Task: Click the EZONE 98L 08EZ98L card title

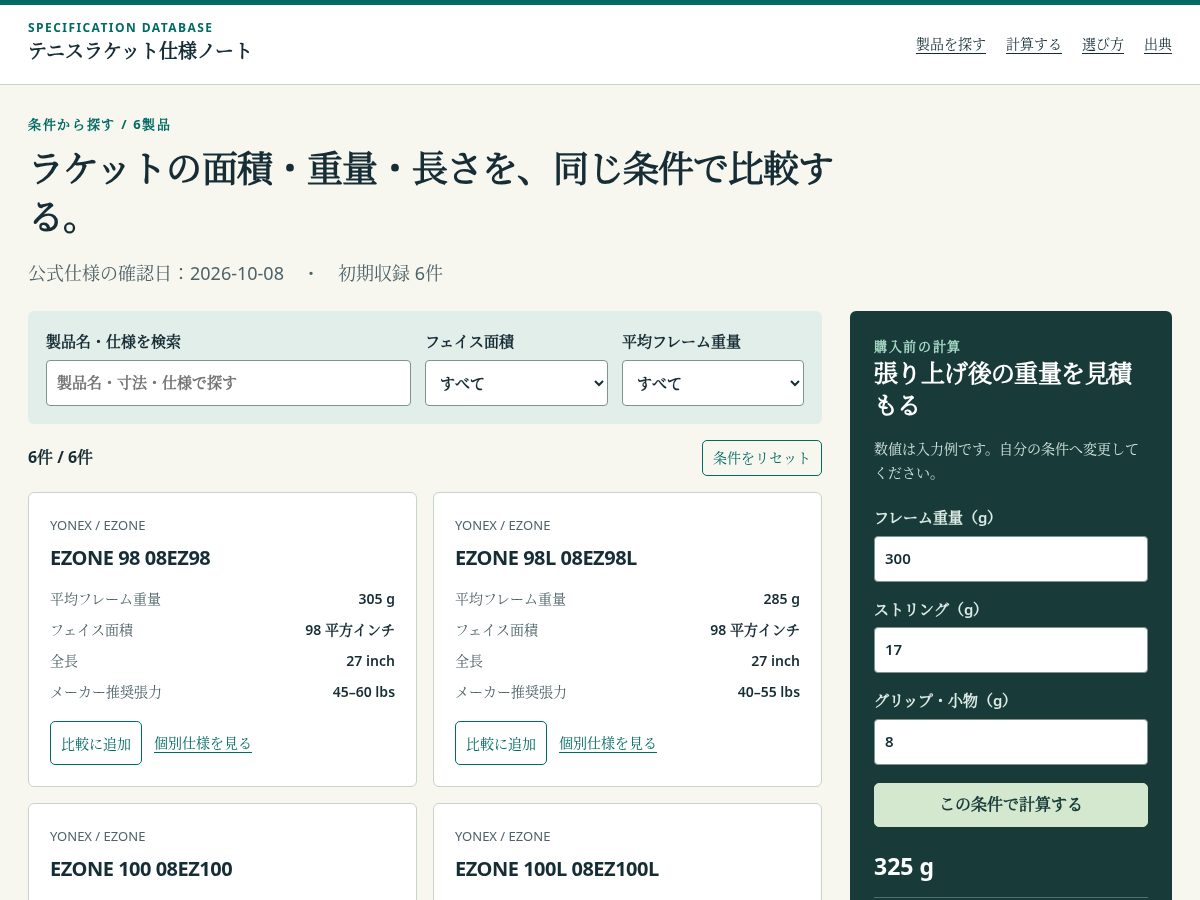Action: point(546,558)
